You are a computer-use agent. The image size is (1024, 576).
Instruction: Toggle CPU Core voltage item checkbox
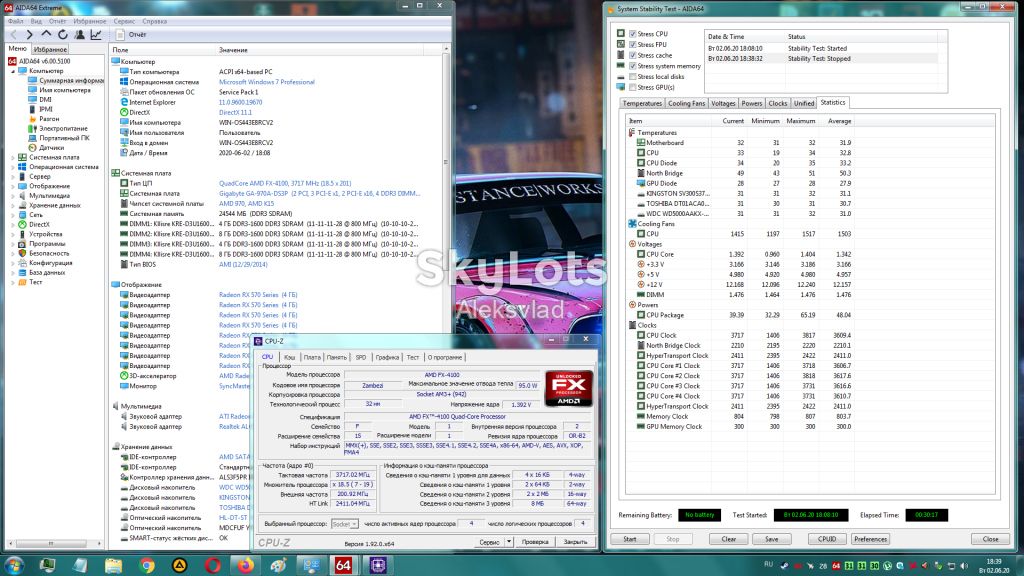coord(641,254)
